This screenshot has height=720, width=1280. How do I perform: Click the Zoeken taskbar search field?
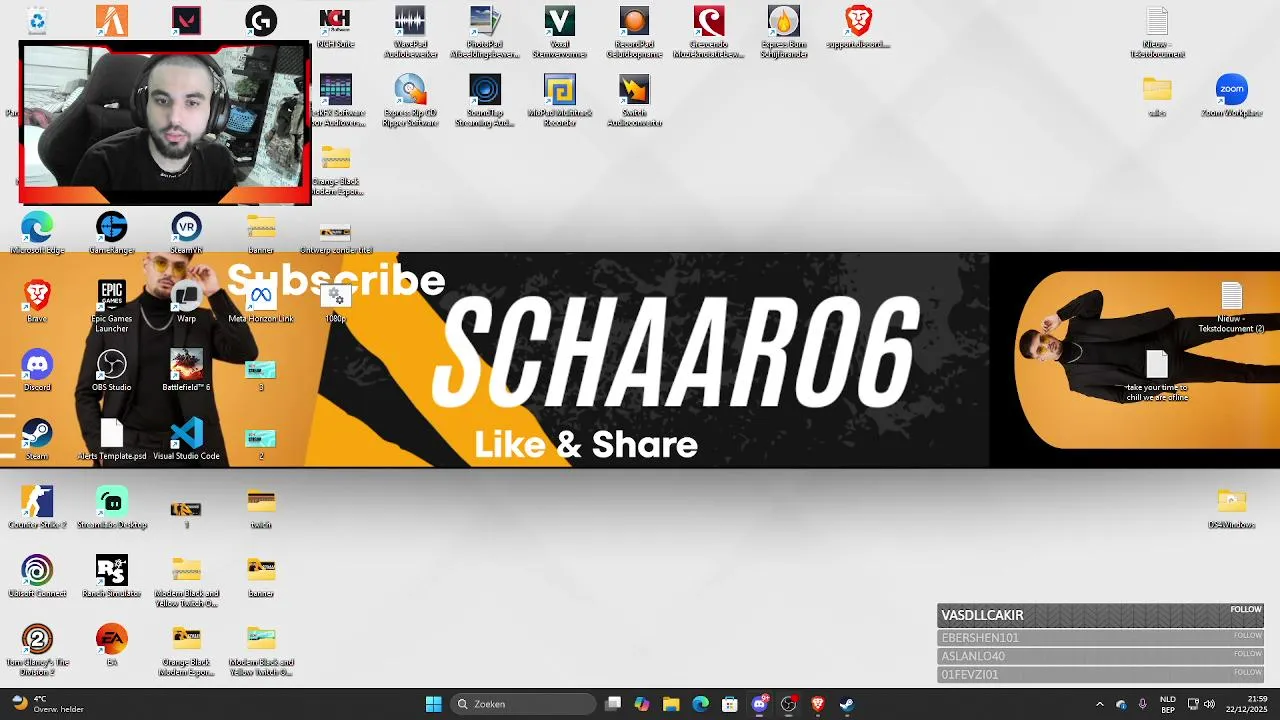(x=524, y=704)
